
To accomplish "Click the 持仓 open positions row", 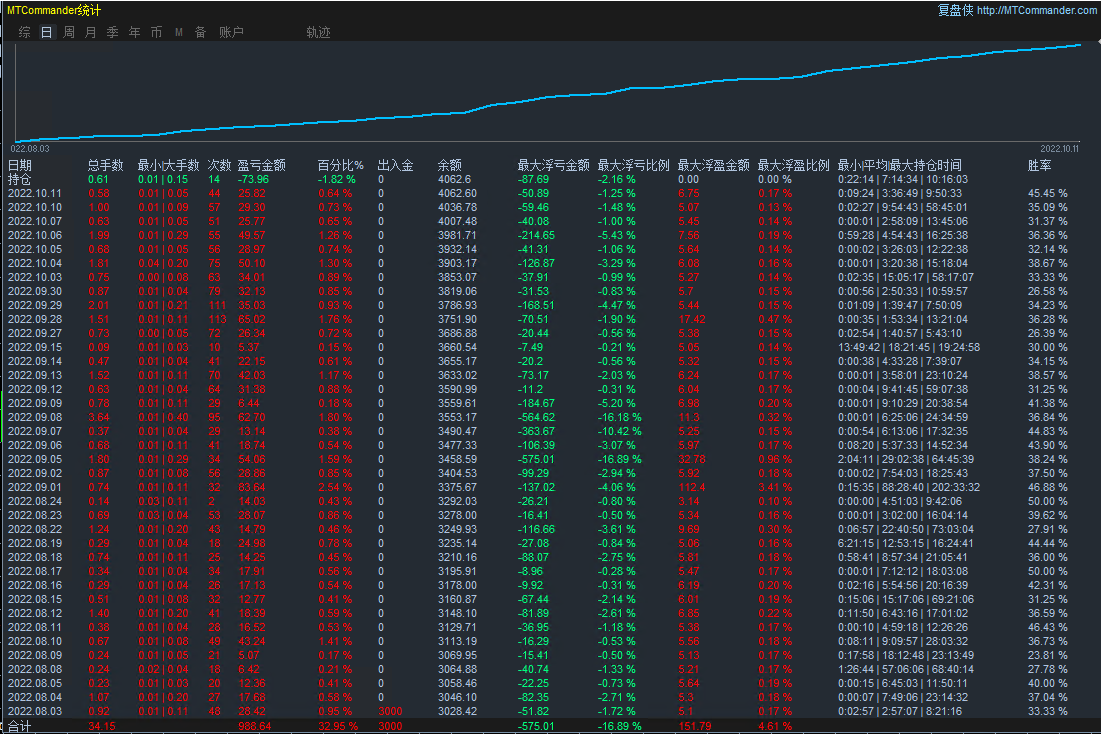I will point(20,179).
